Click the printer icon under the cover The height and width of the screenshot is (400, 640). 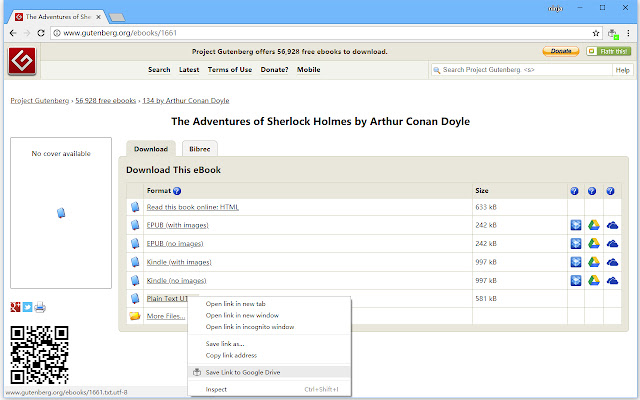tap(40, 307)
